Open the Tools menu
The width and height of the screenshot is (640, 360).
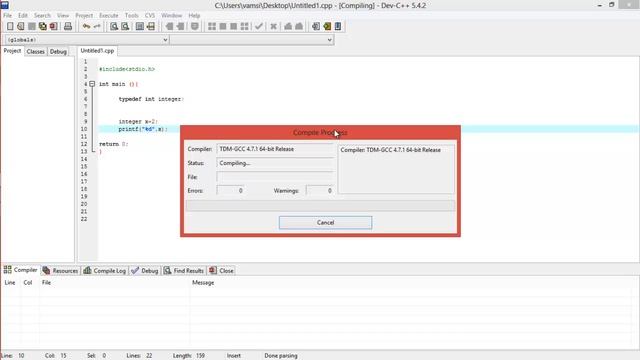pyautogui.click(x=131, y=15)
